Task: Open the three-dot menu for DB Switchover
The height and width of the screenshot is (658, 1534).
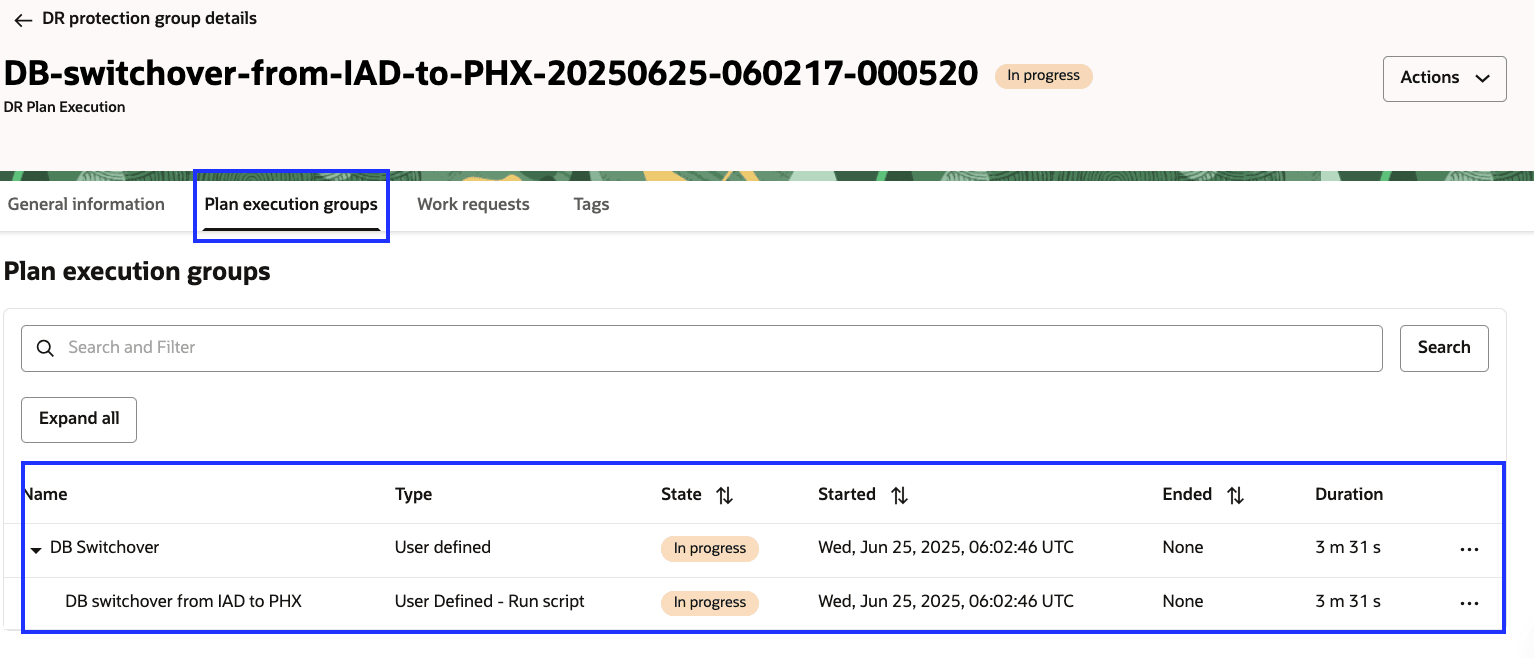Action: [x=1469, y=548]
